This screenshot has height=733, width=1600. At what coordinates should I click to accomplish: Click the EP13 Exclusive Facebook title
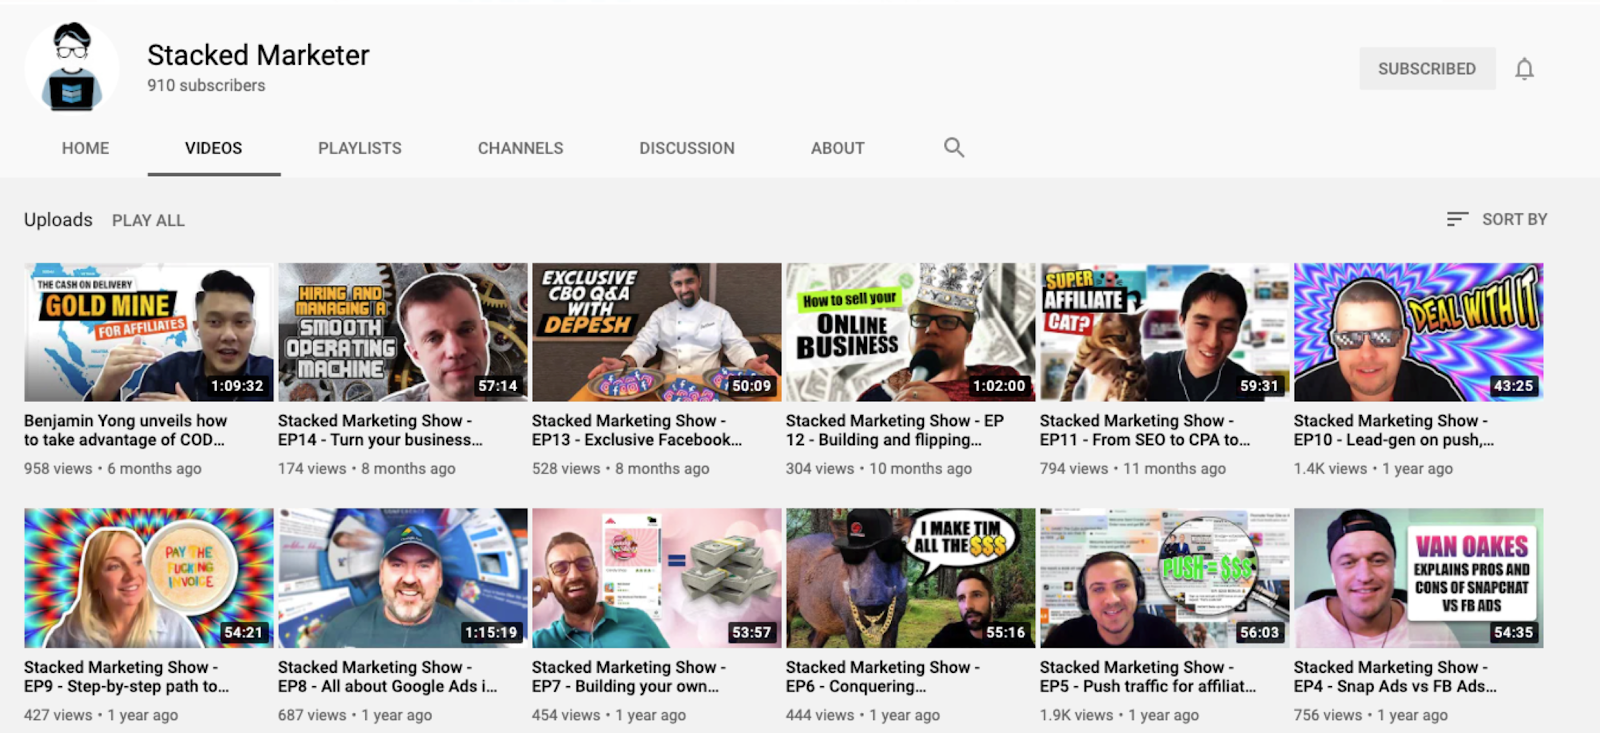(x=637, y=430)
